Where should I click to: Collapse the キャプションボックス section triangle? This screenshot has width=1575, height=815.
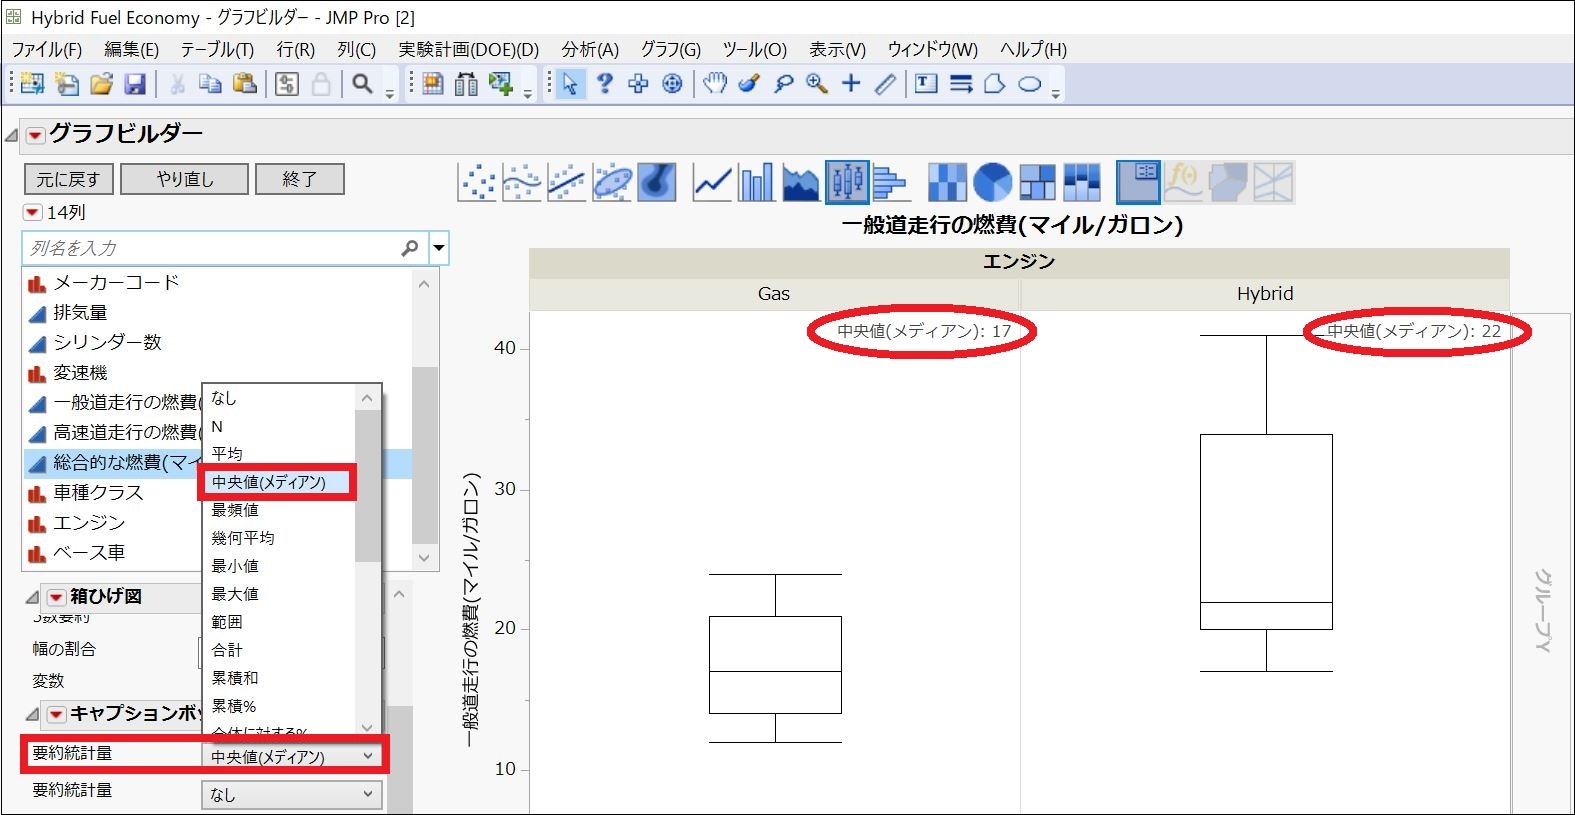coord(32,714)
